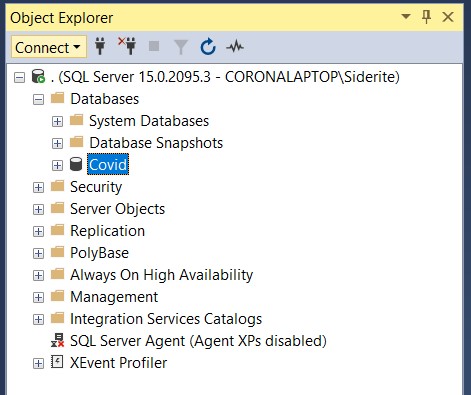471x395 pixels.
Task: Expand Always On High Availability folder
Action: pyautogui.click(x=38, y=276)
